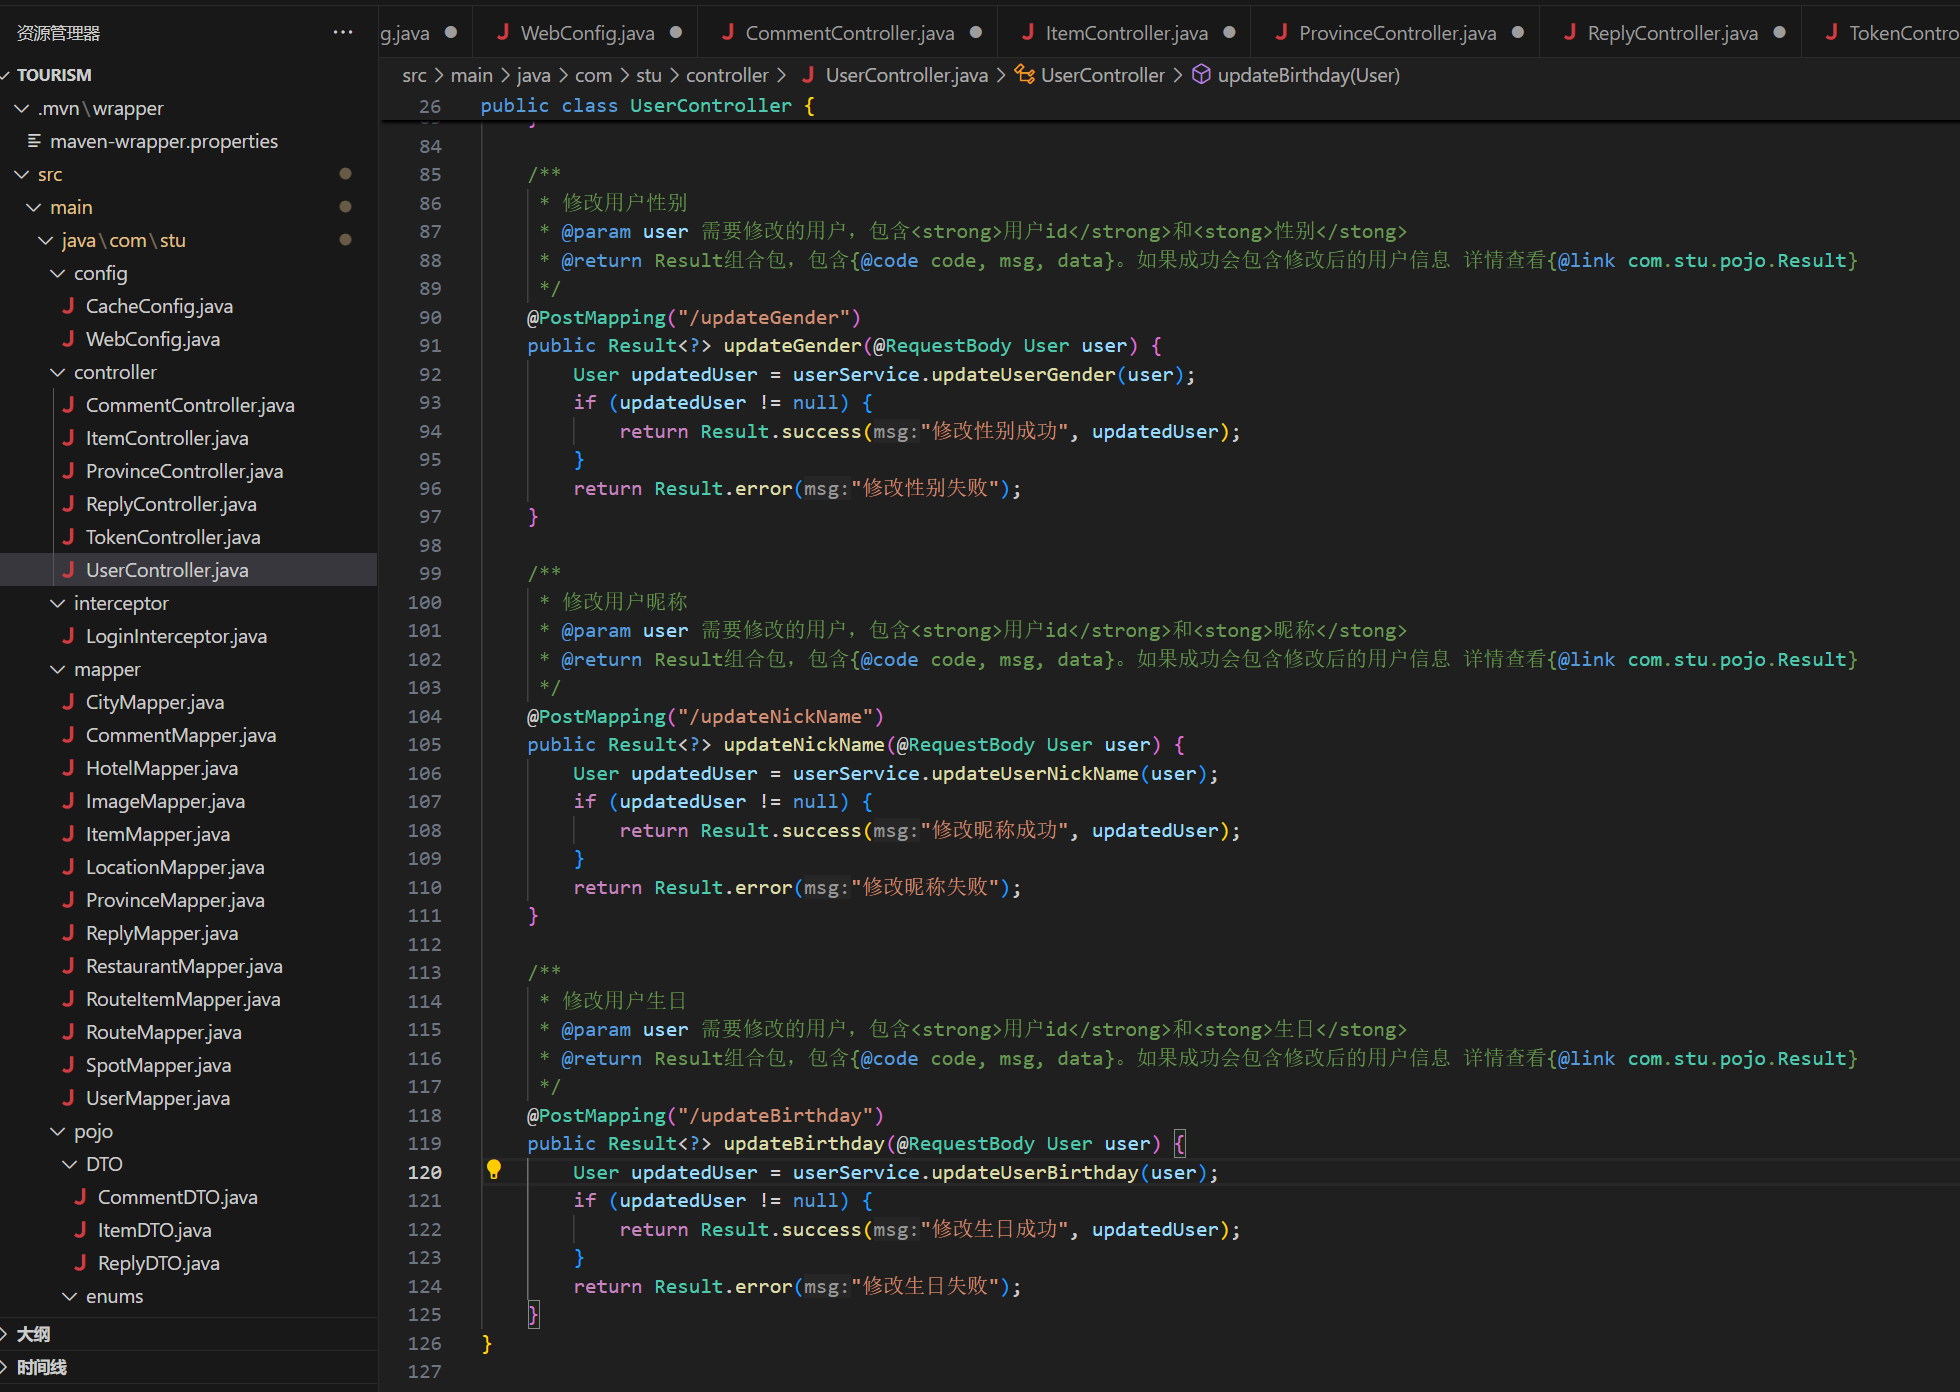Switch to the ProvinceController.java tab
1960x1392 pixels.
1396,33
